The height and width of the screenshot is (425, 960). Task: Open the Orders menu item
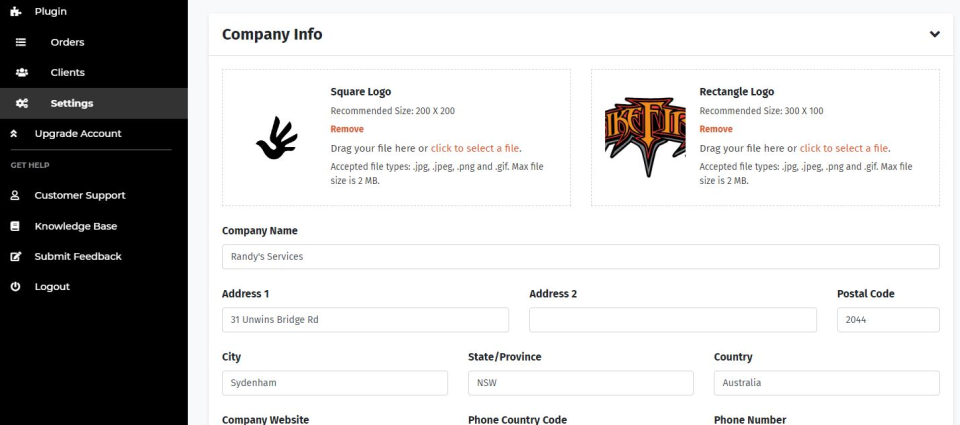pyautogui.click(x=67, y=42)
